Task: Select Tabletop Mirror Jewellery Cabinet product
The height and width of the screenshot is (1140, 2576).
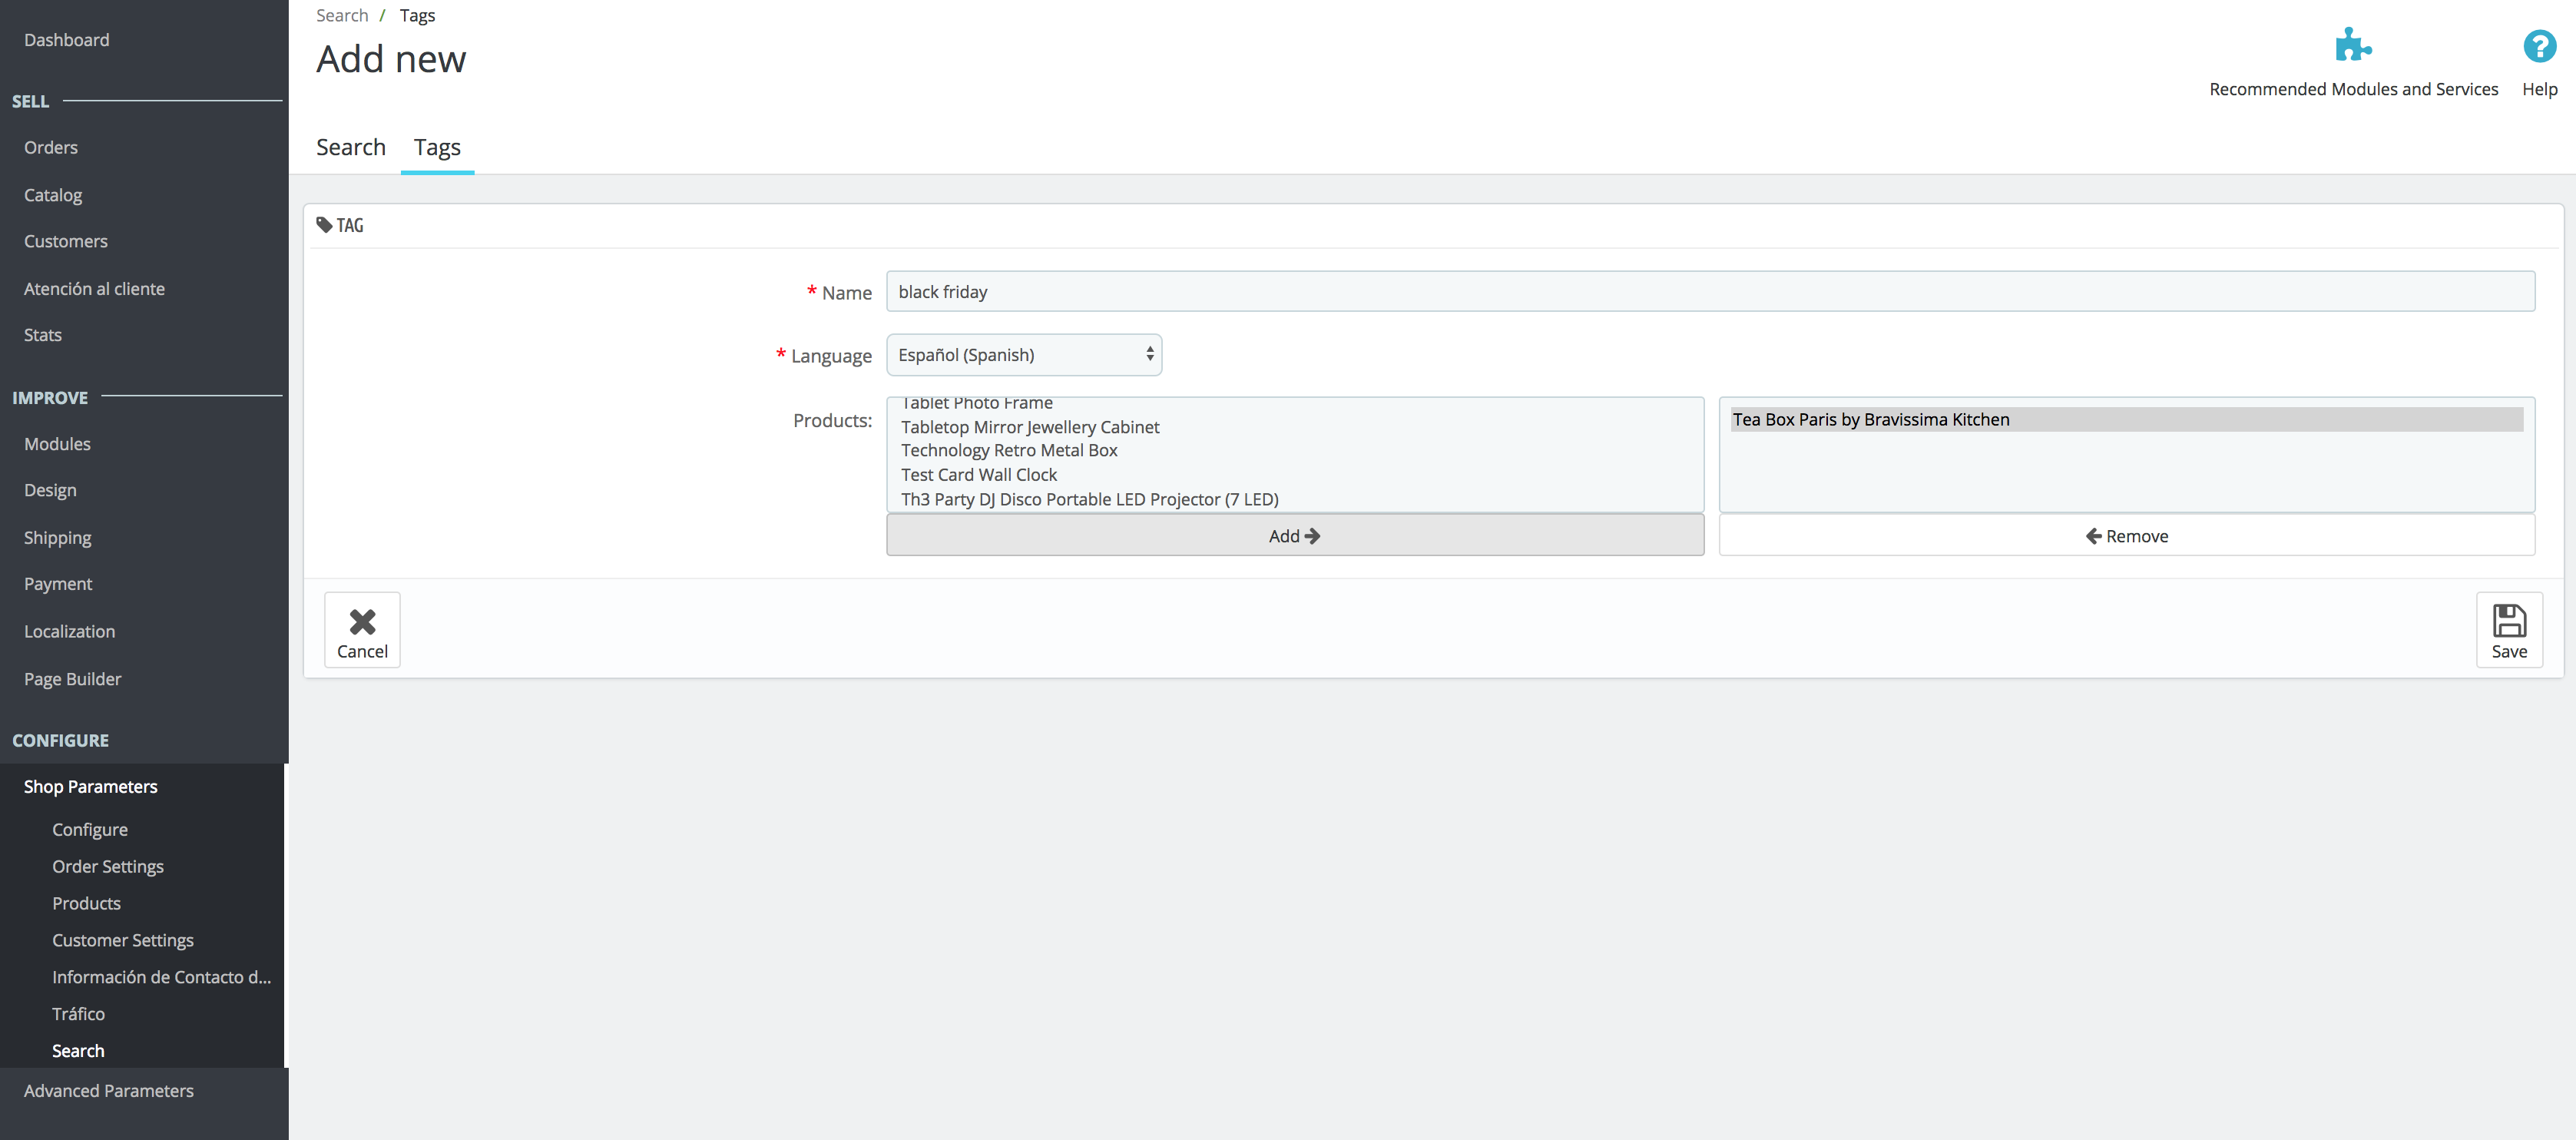Action: [x=1029, y=427]
